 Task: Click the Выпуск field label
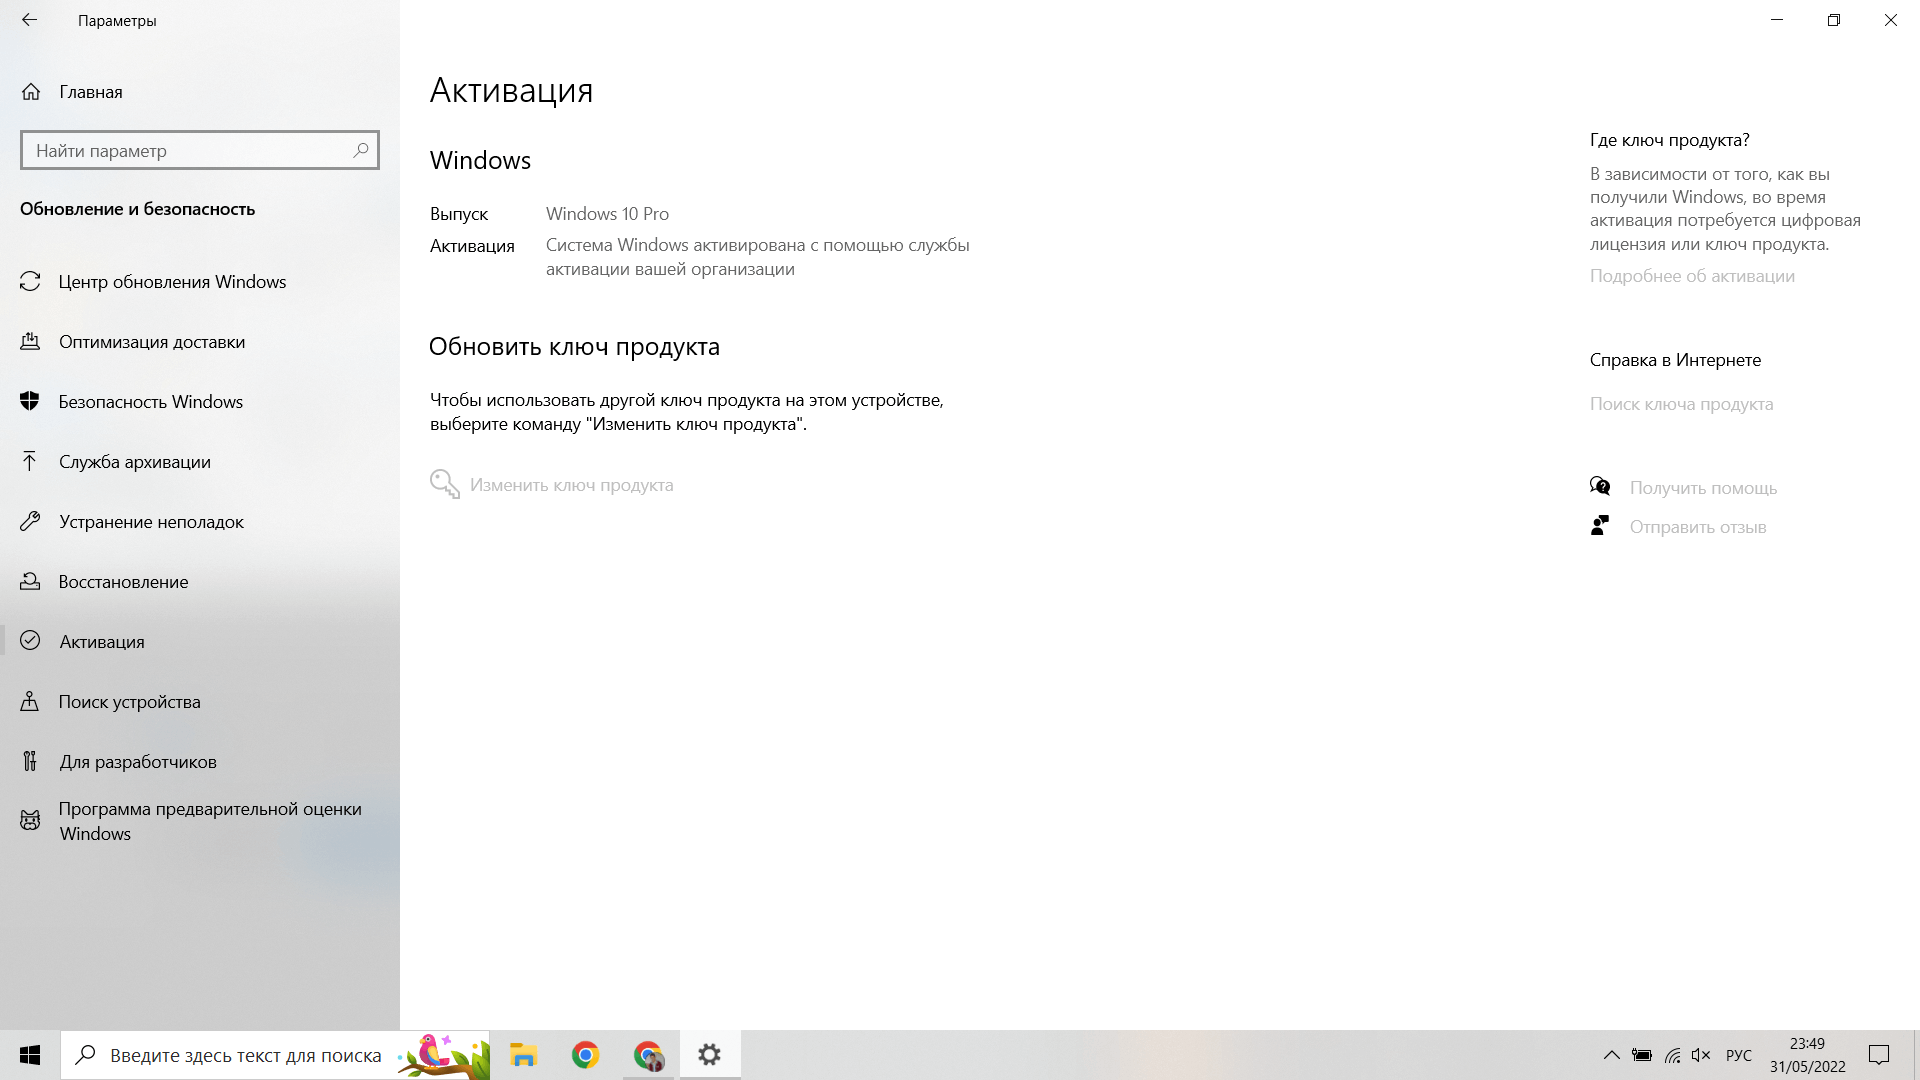coord(459,214)
